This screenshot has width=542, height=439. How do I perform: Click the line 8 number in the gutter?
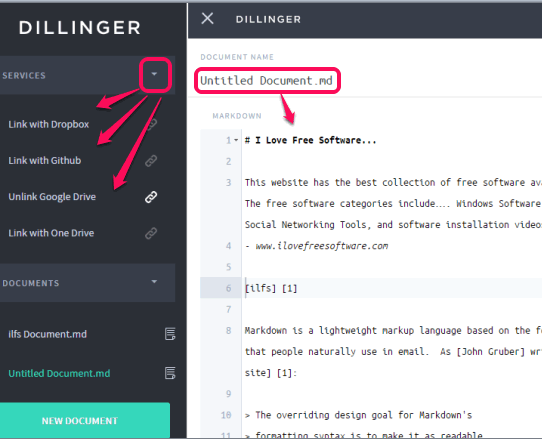[228, 330]
